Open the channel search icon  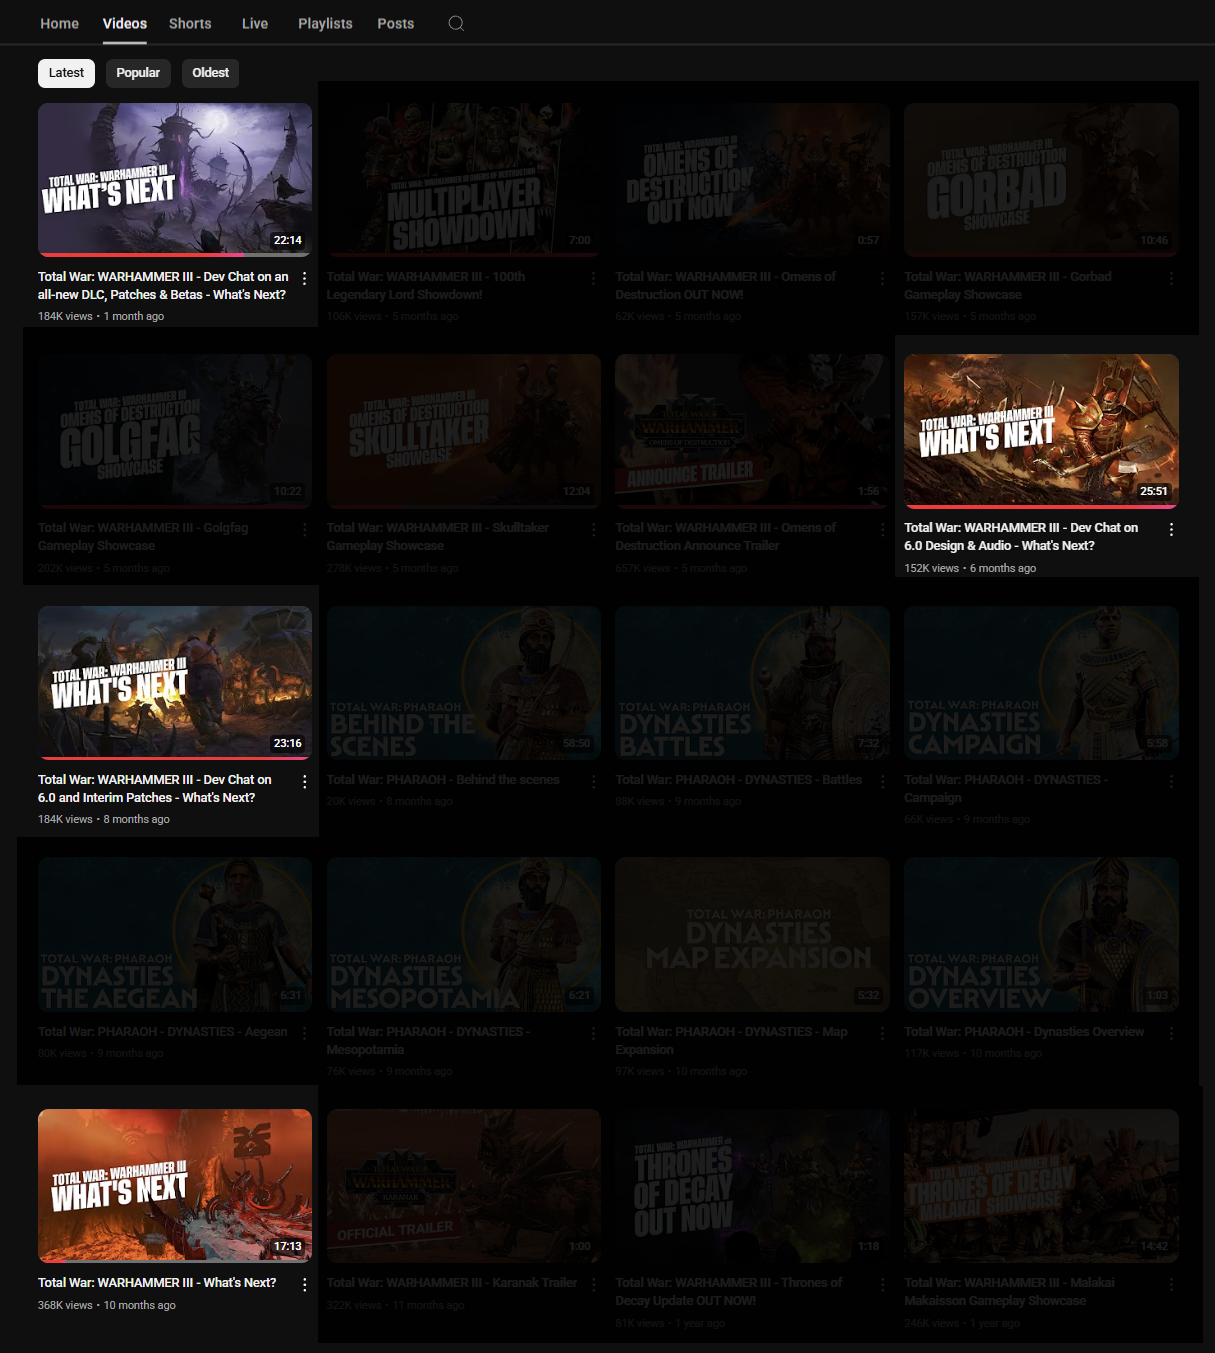pos(456,23)
